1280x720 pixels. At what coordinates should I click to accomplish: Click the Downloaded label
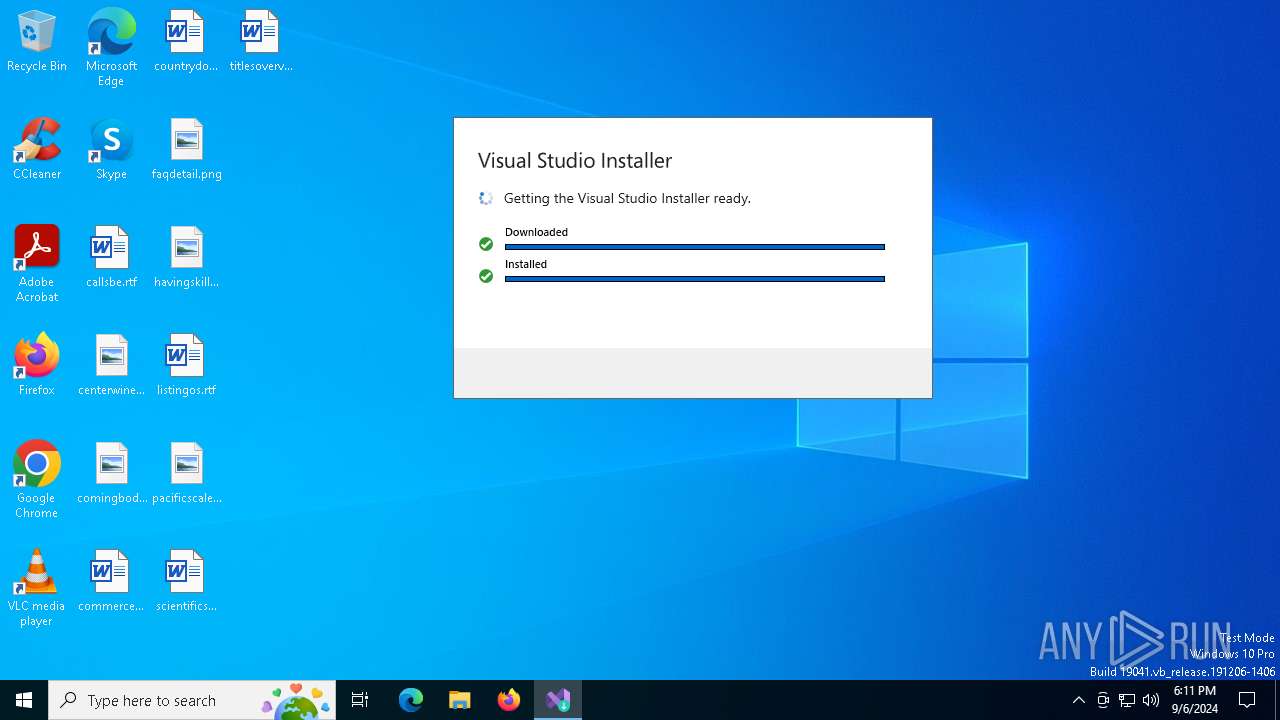pyautogui.click(x=536, y=232)
